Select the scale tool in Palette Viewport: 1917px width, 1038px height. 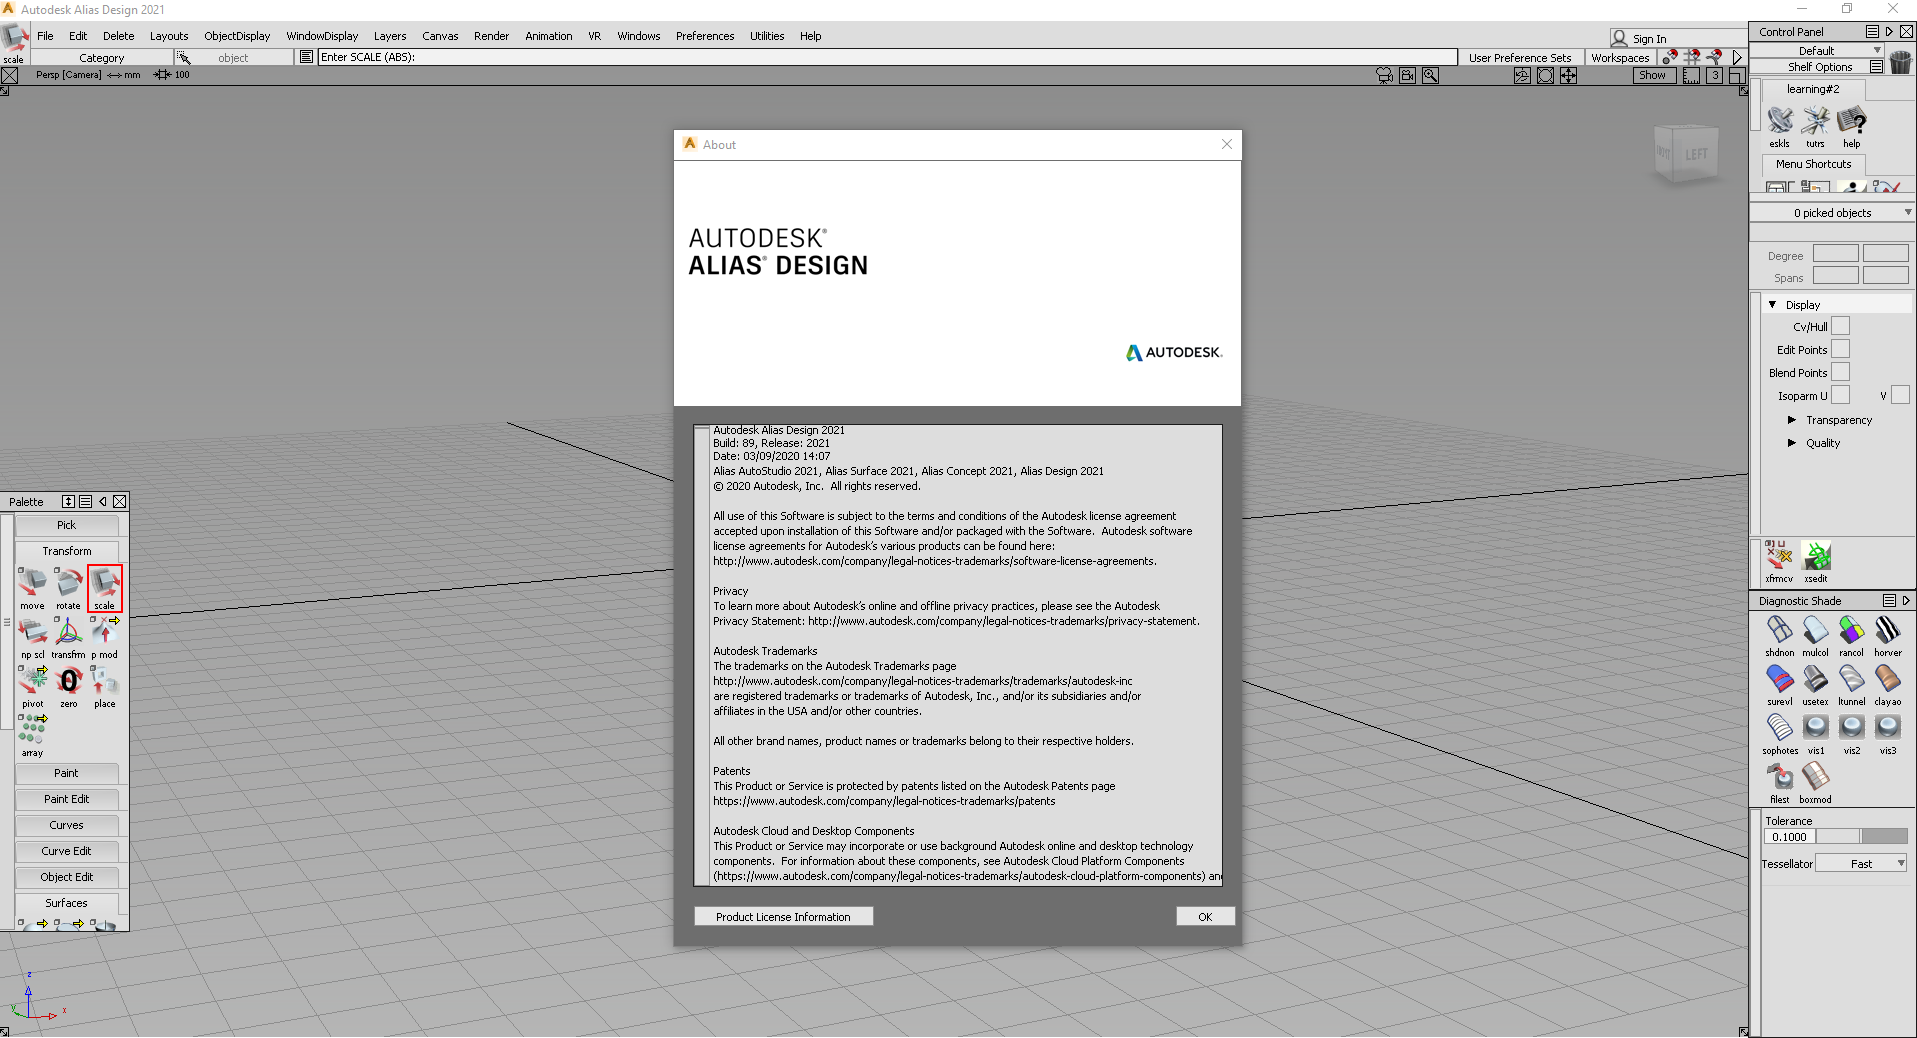coord(104,587)
